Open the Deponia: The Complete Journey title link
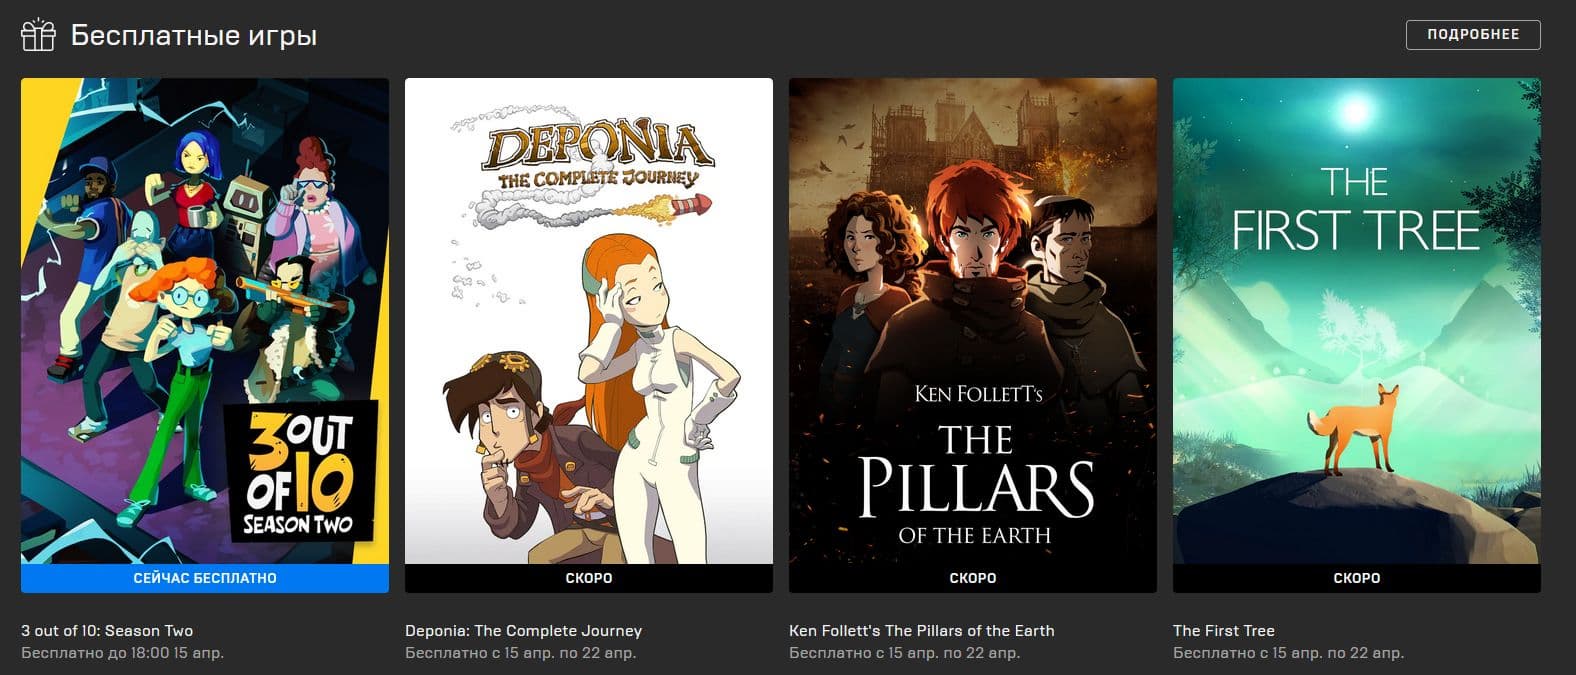This screenshot has height=675, width=1576. (523, 631)
